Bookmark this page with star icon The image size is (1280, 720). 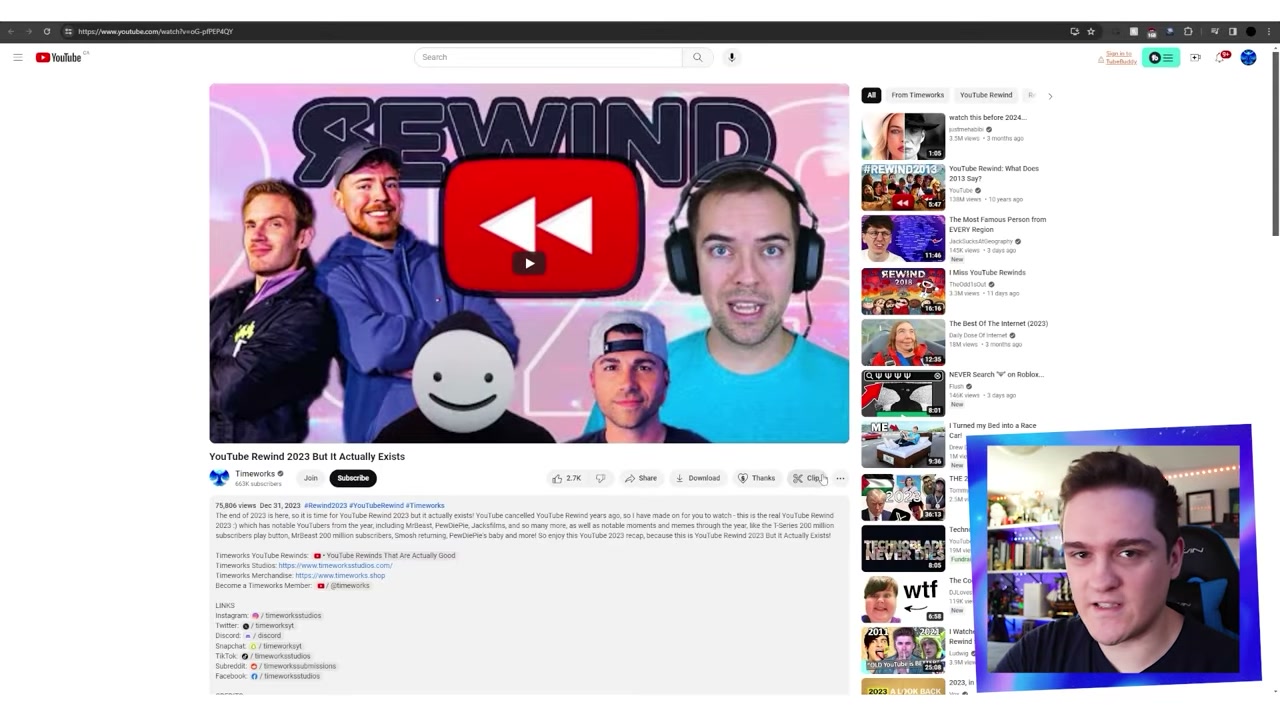pos(1091,31)
